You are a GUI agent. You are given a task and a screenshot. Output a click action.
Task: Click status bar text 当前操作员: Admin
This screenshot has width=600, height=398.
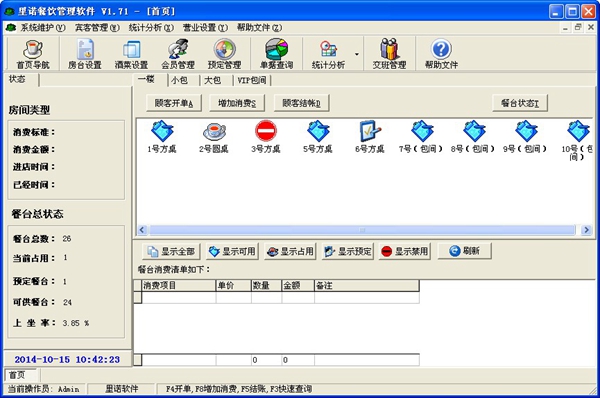(44, 389)
